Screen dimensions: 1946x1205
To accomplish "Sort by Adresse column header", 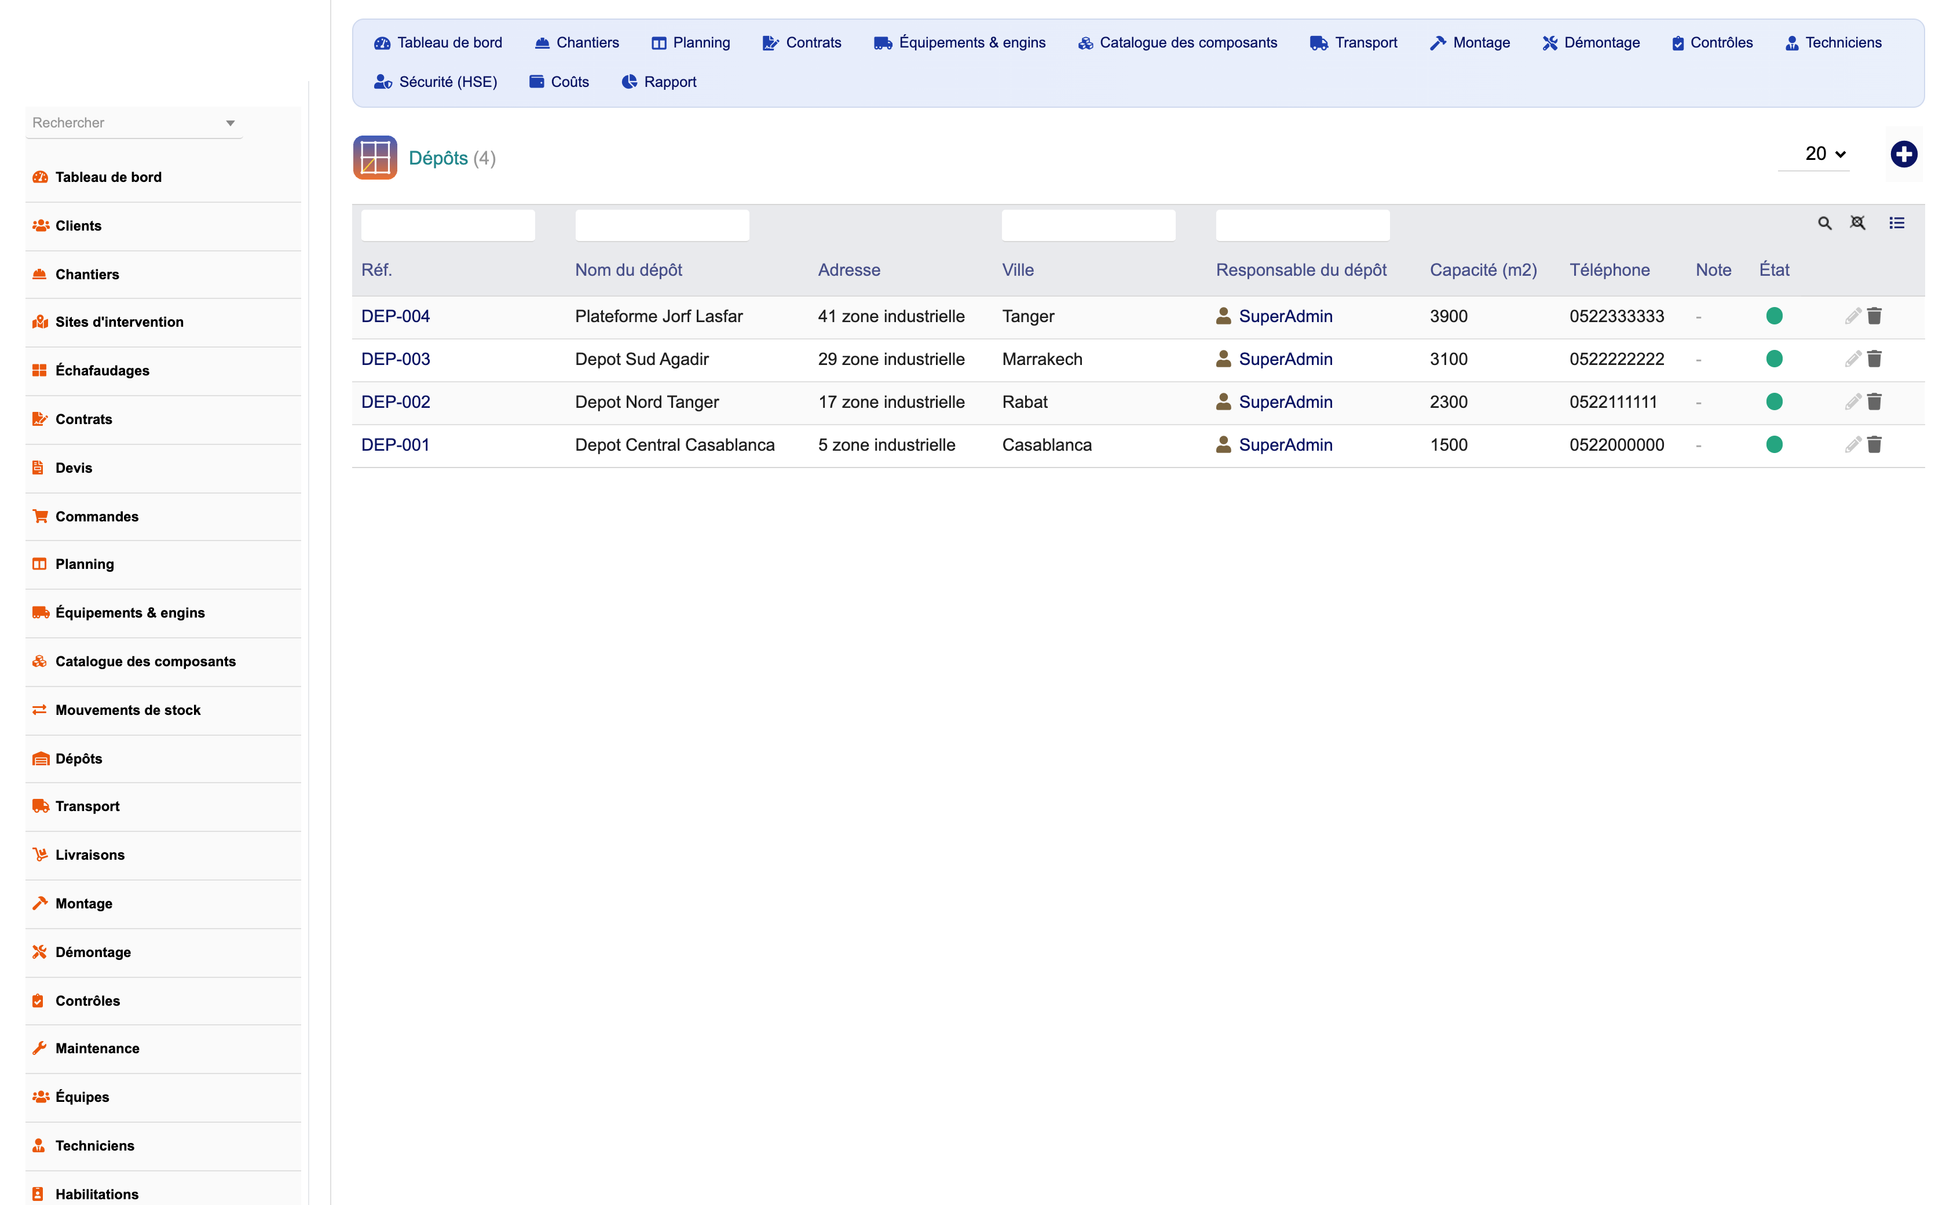I will [849, 270].
